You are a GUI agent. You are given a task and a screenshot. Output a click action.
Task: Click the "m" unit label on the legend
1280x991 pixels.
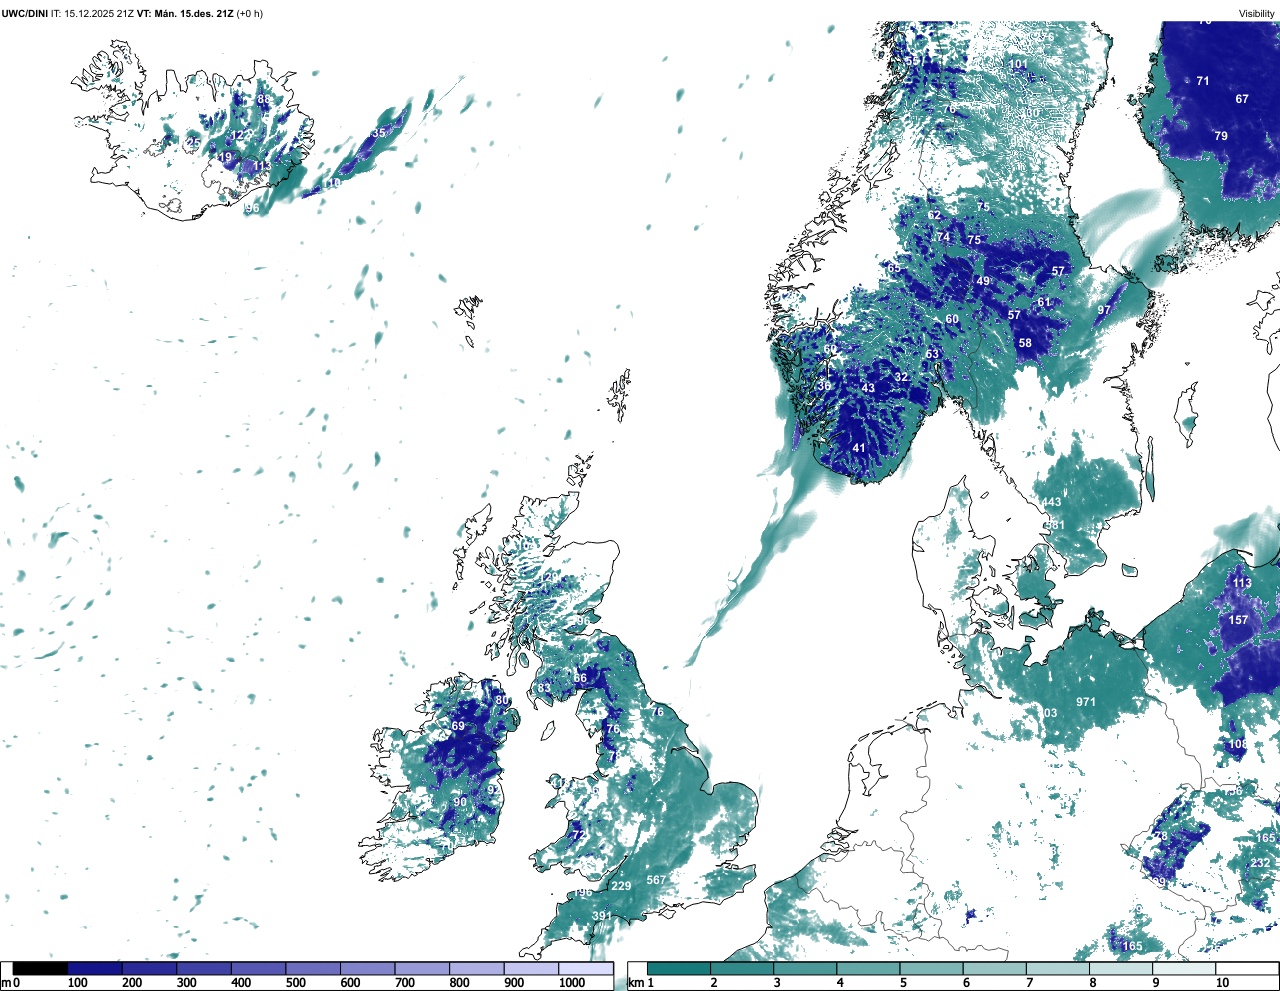coord(5,983)
